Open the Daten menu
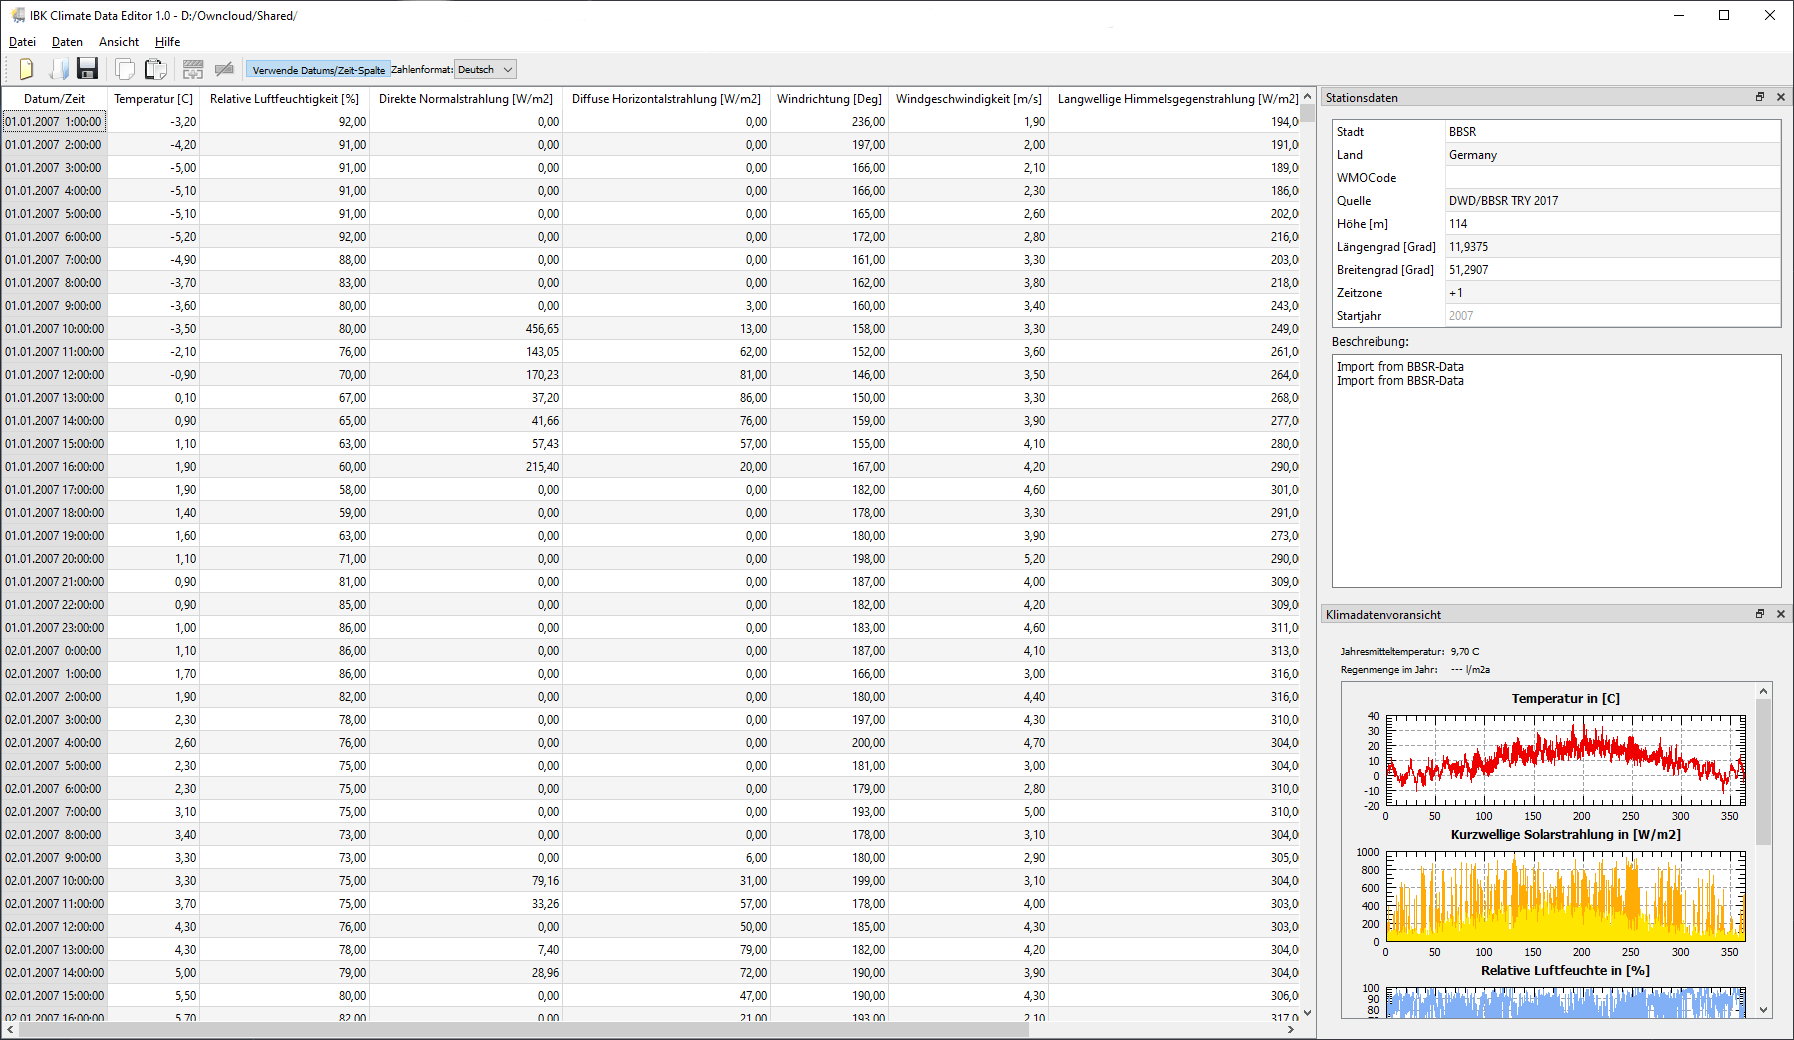 click(x=67, y=42)
